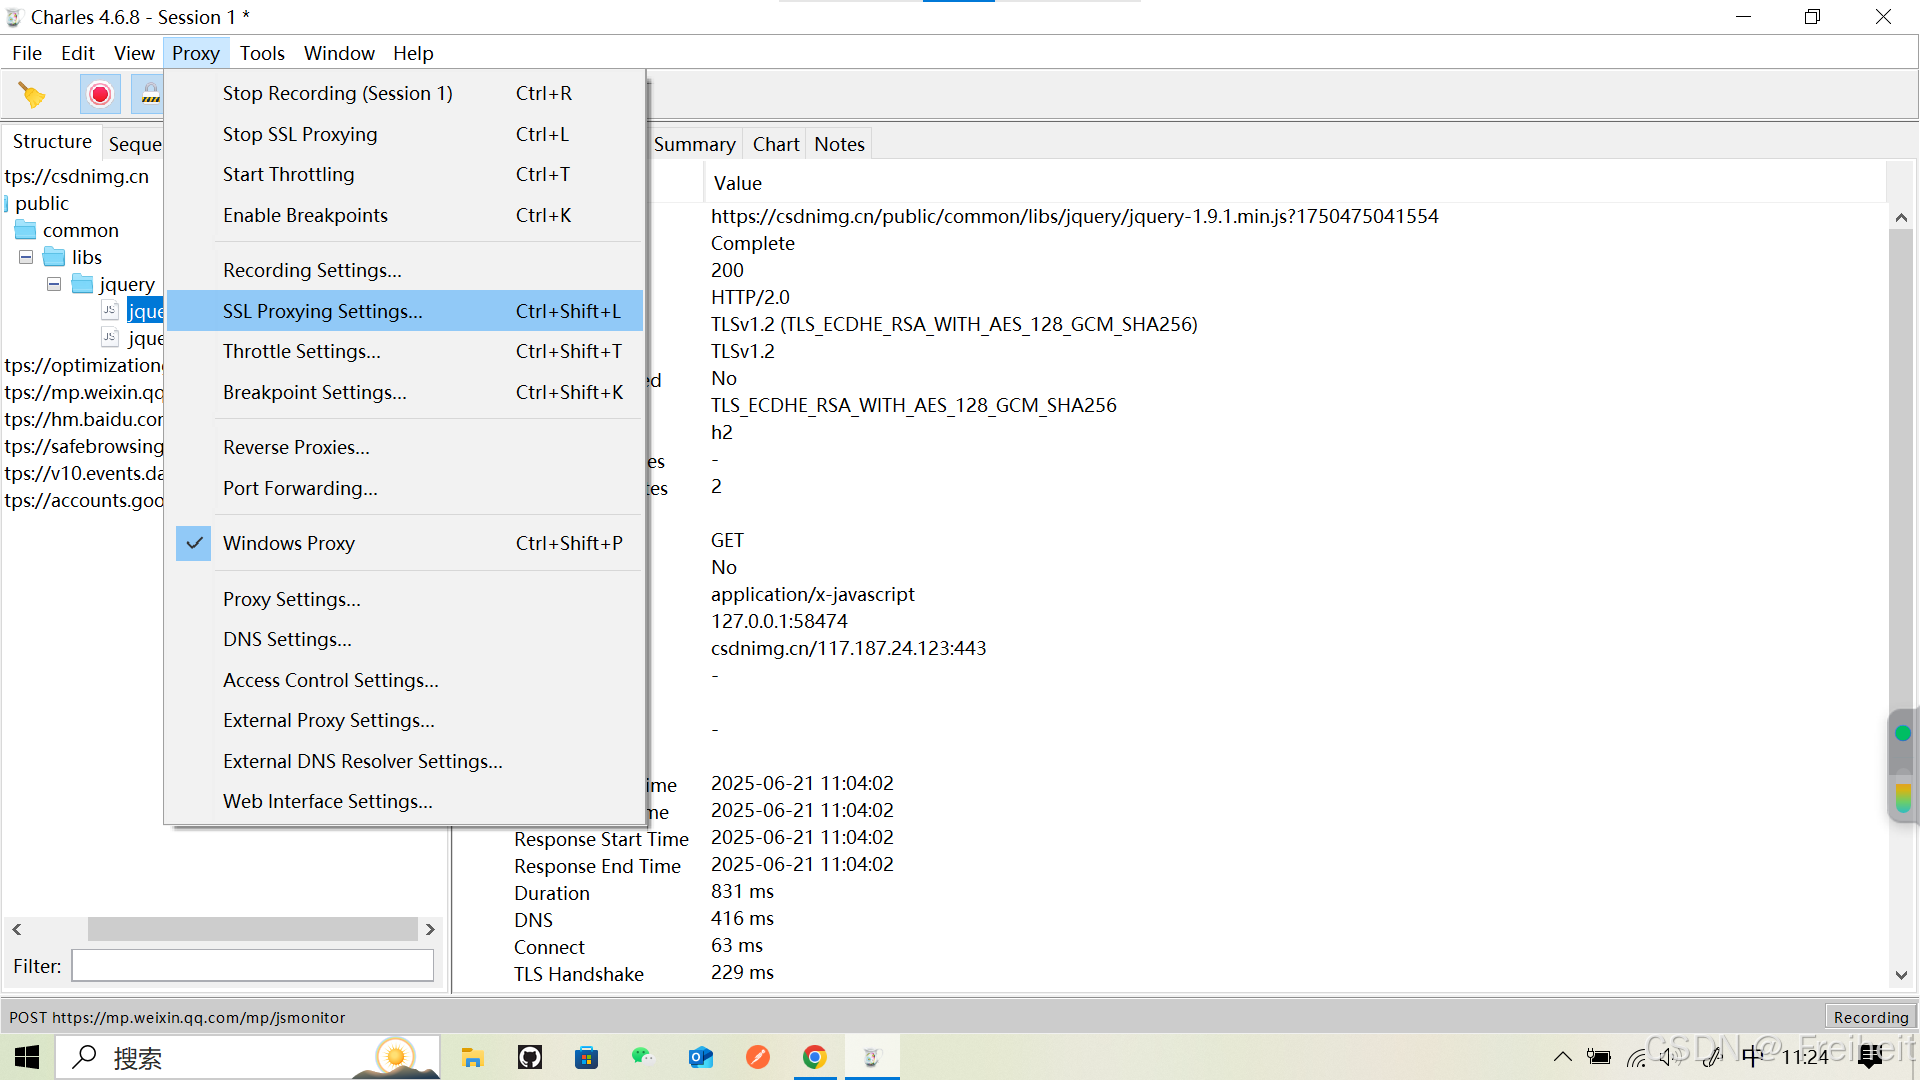1920x1080 pixels.
Task: Open Web Interface Settings...
Action: click(404, 801)
